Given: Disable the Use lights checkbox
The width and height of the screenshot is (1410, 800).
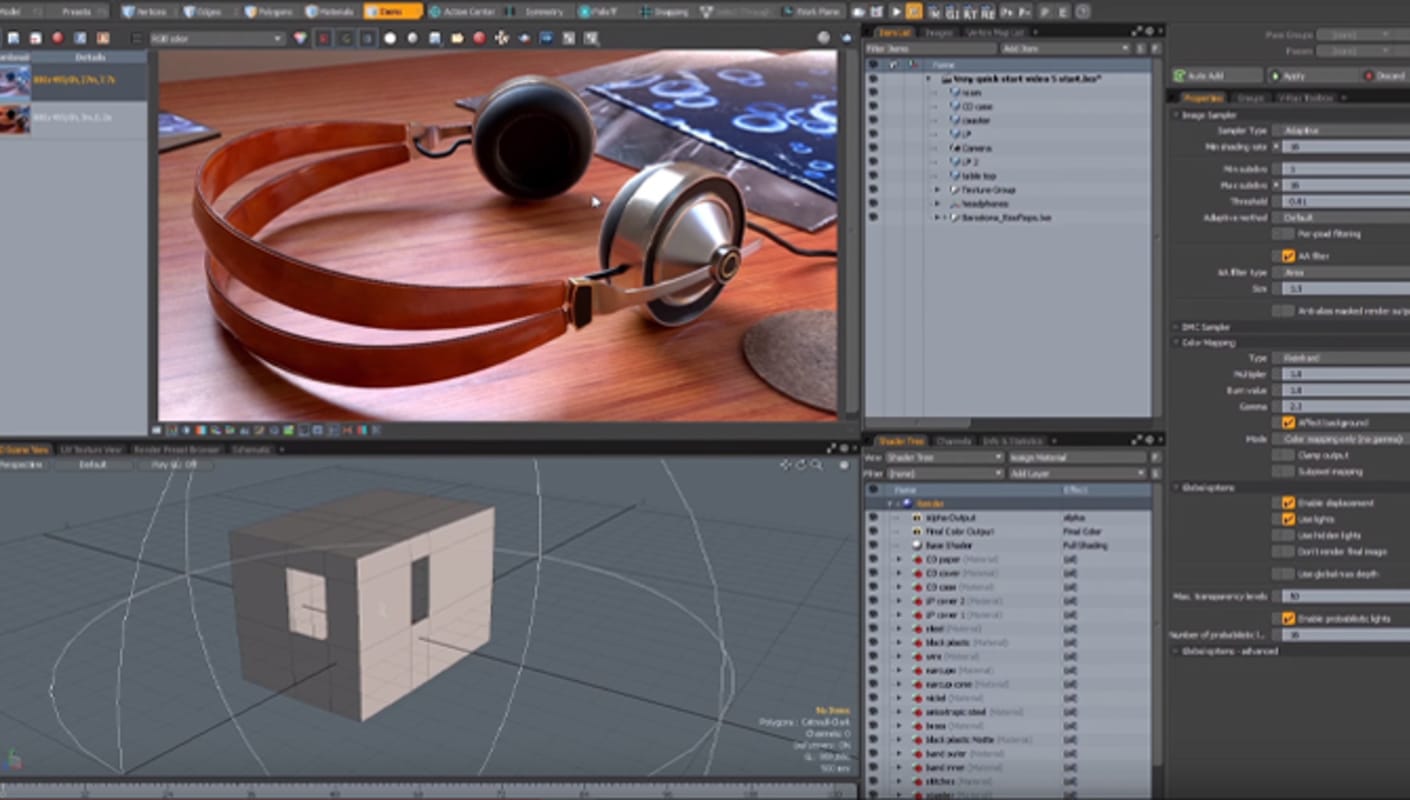Looking at the screenshot, I should pyautogui.click(x=1288, y=519).
